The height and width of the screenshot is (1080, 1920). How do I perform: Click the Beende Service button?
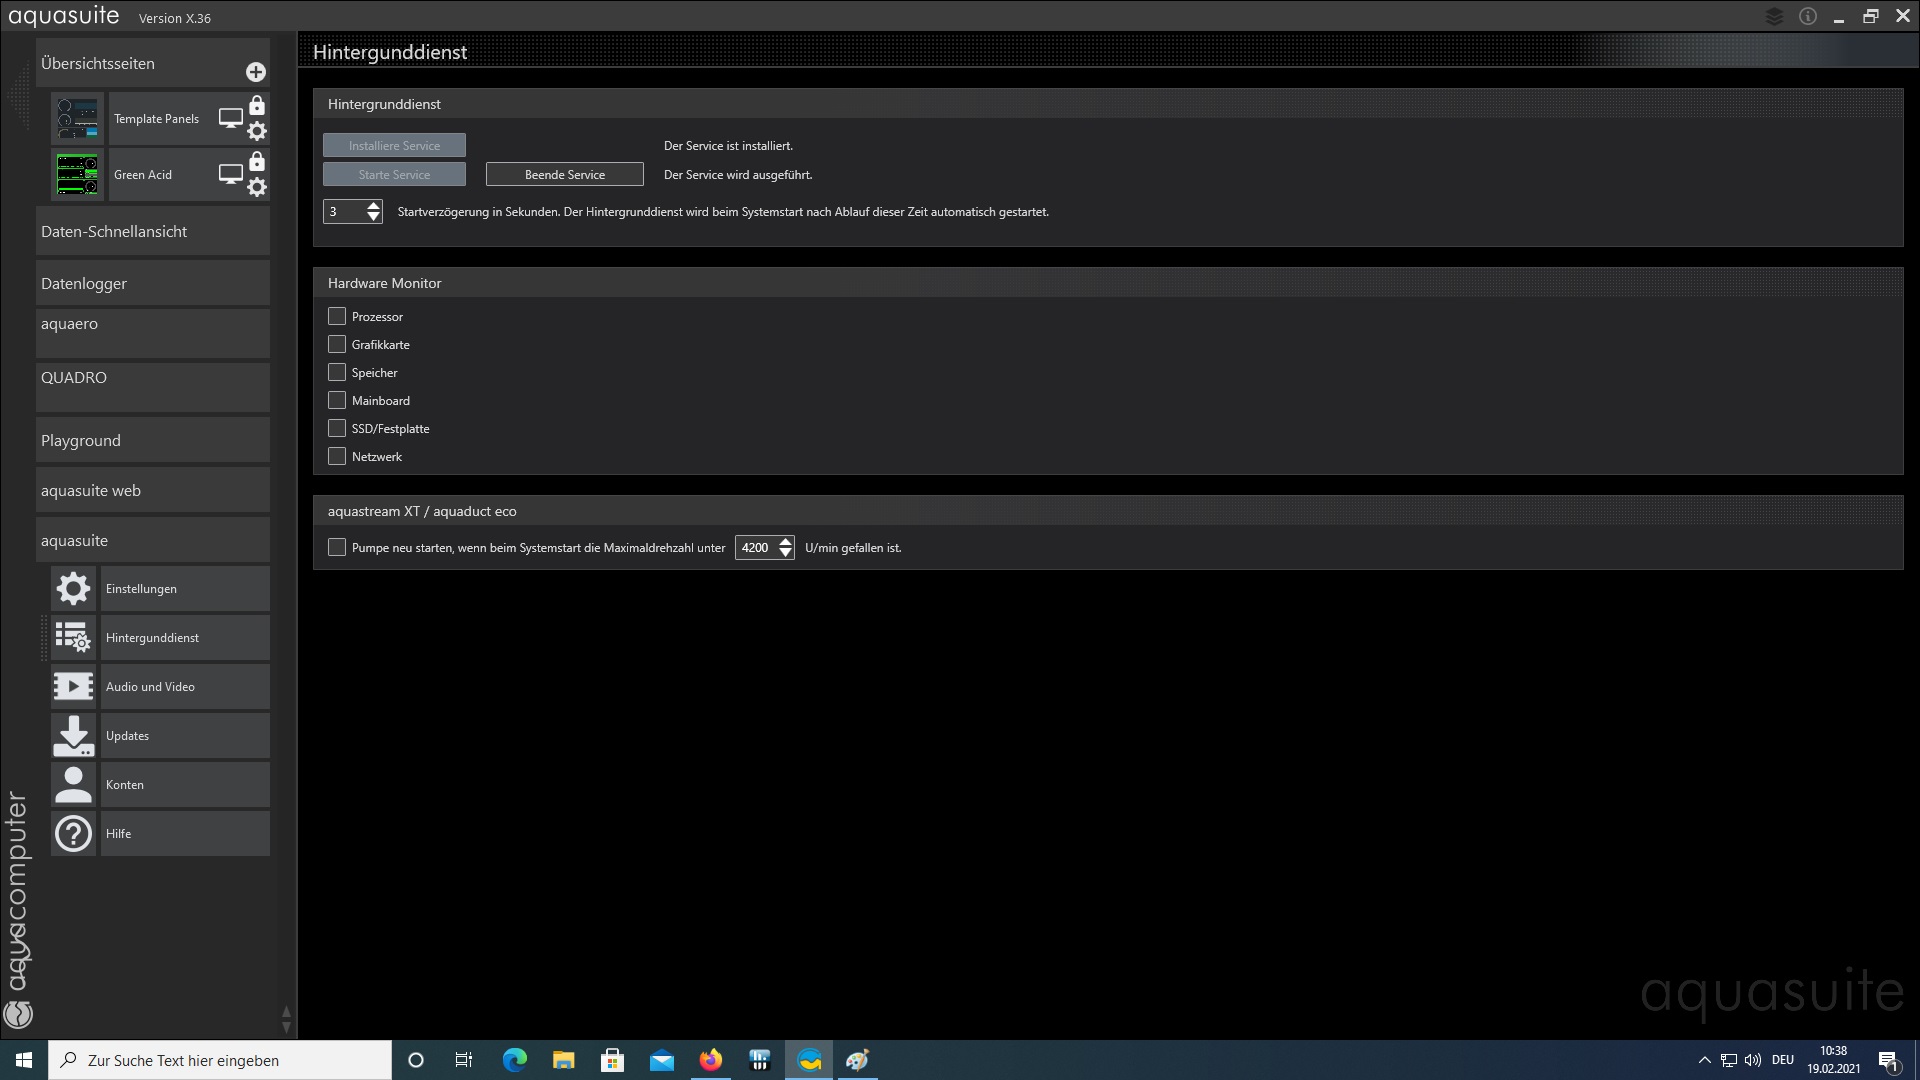[x=564, y=175]
